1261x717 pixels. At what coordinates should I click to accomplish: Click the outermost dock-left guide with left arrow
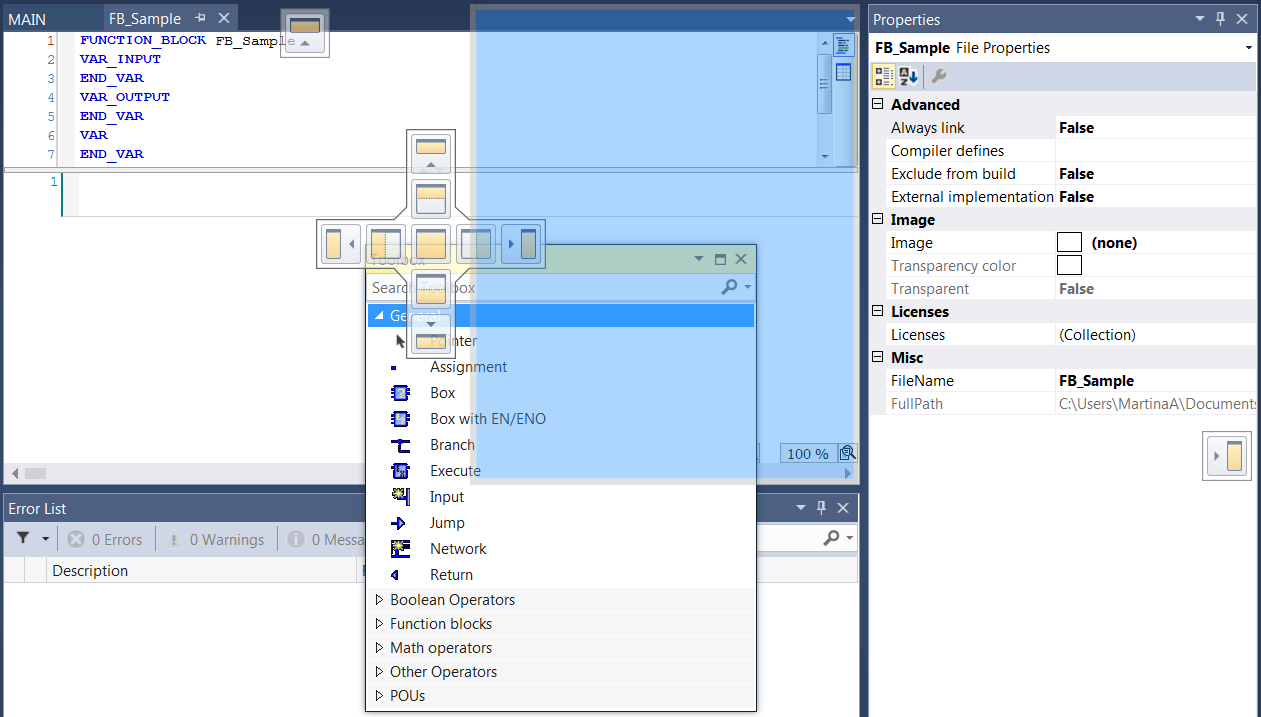click(339, 244)
